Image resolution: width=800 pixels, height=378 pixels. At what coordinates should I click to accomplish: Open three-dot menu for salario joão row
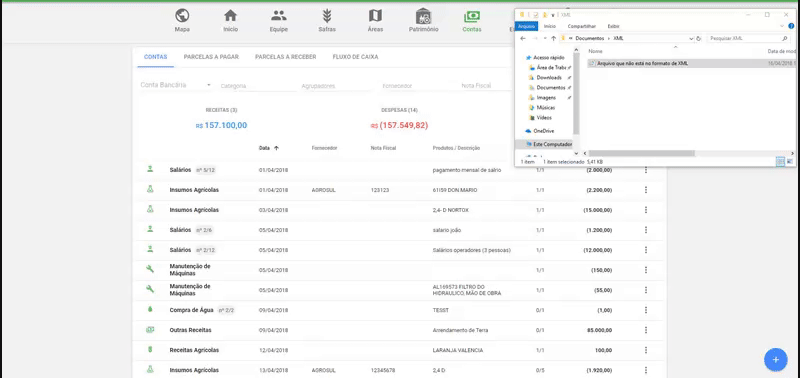coord(646,230)
